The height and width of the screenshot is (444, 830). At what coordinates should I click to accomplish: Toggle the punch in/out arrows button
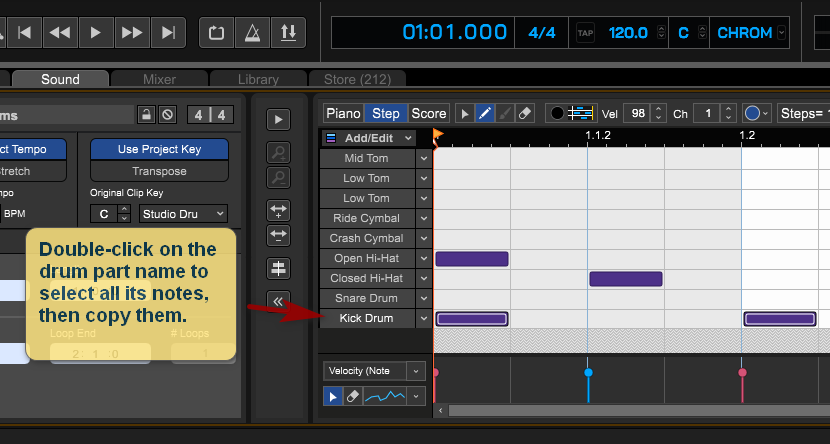tap(288, 33)
